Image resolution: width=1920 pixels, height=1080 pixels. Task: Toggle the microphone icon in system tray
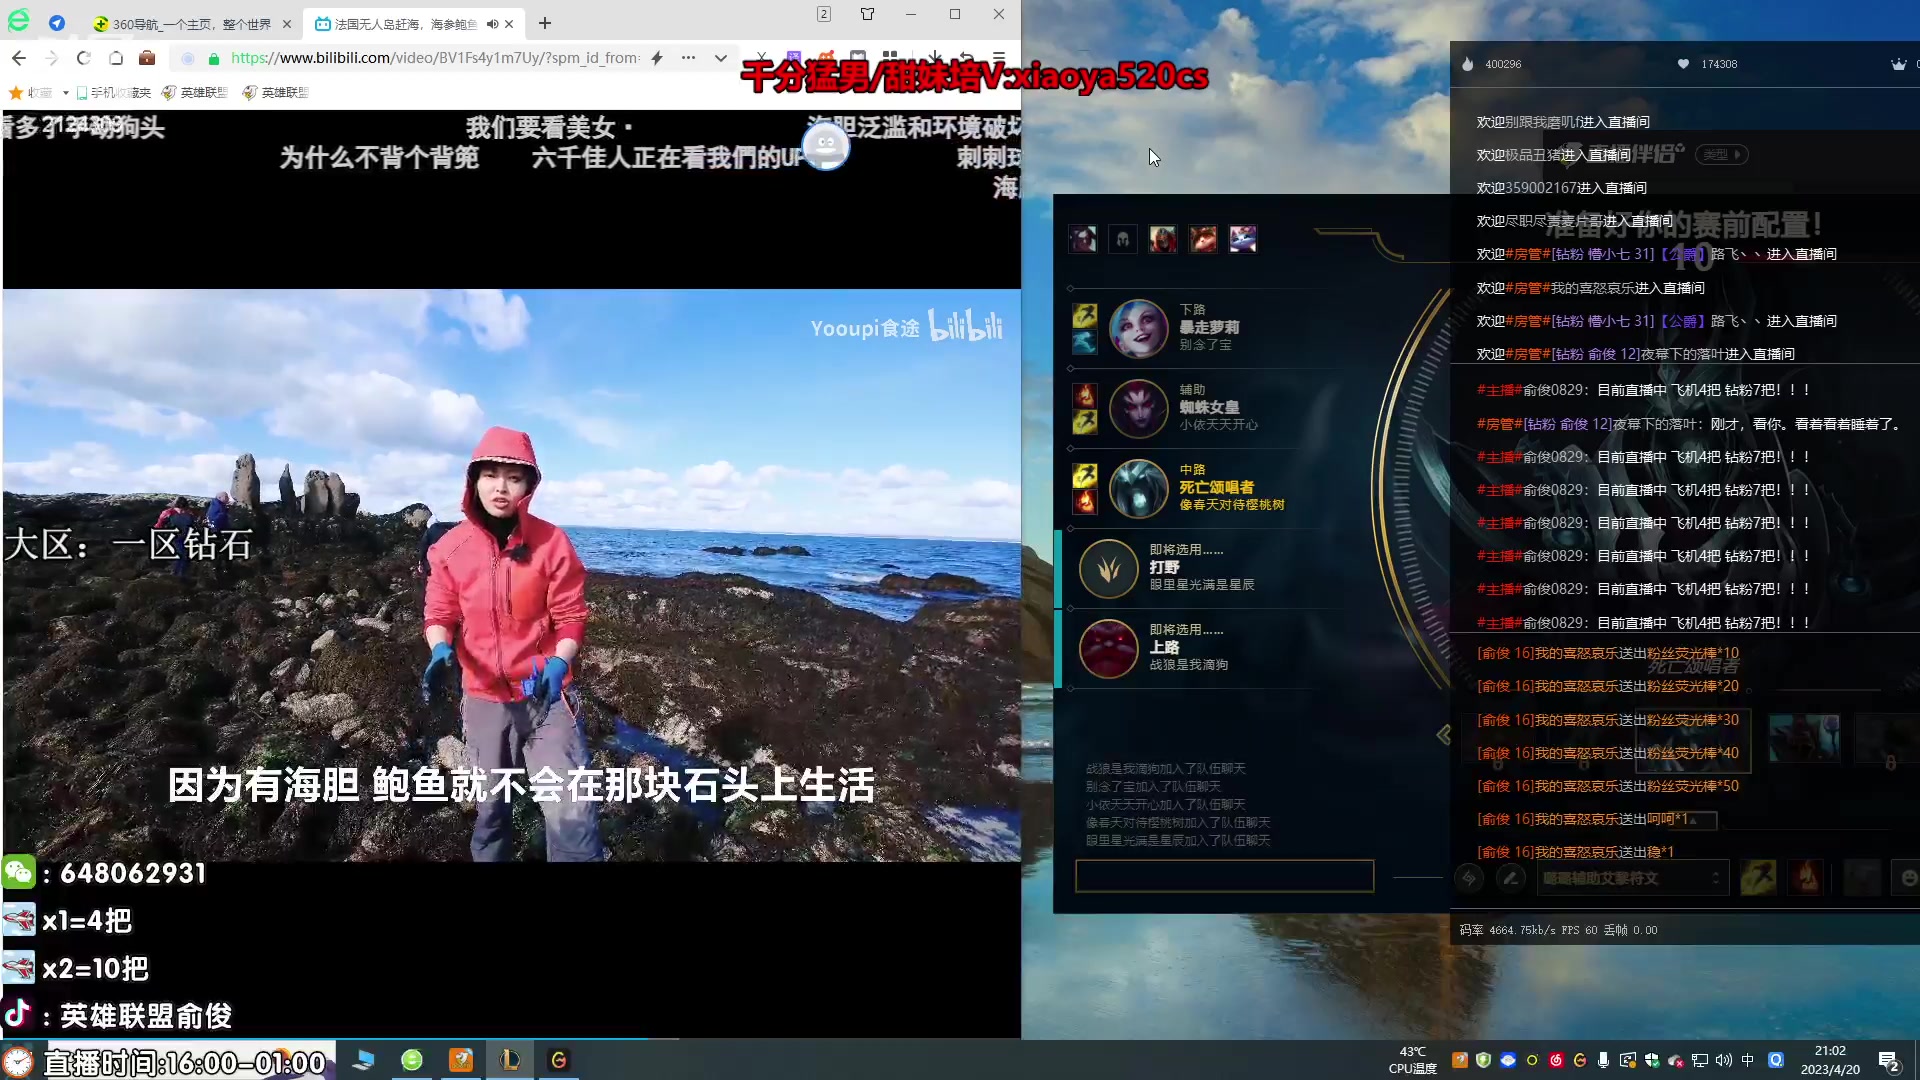1603,1060
